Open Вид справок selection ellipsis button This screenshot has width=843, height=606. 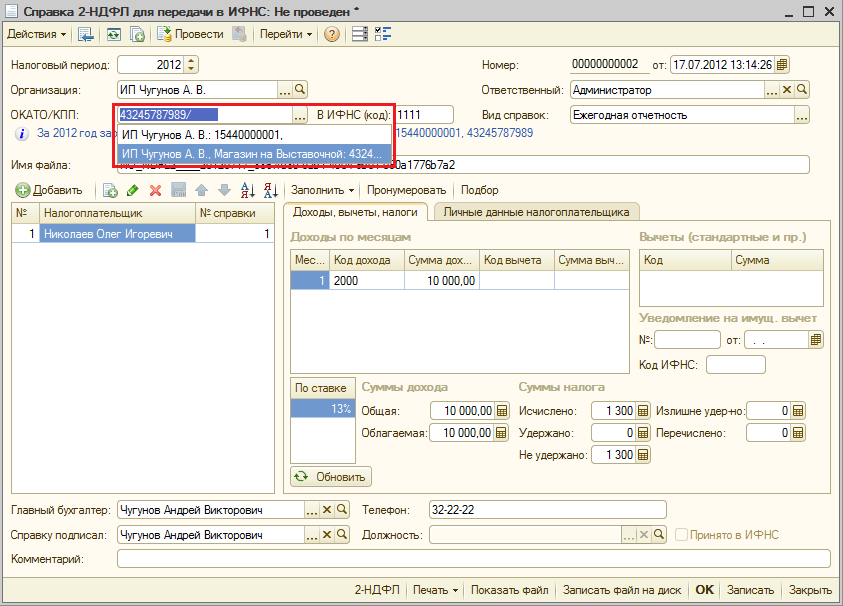tap(802, 115)
